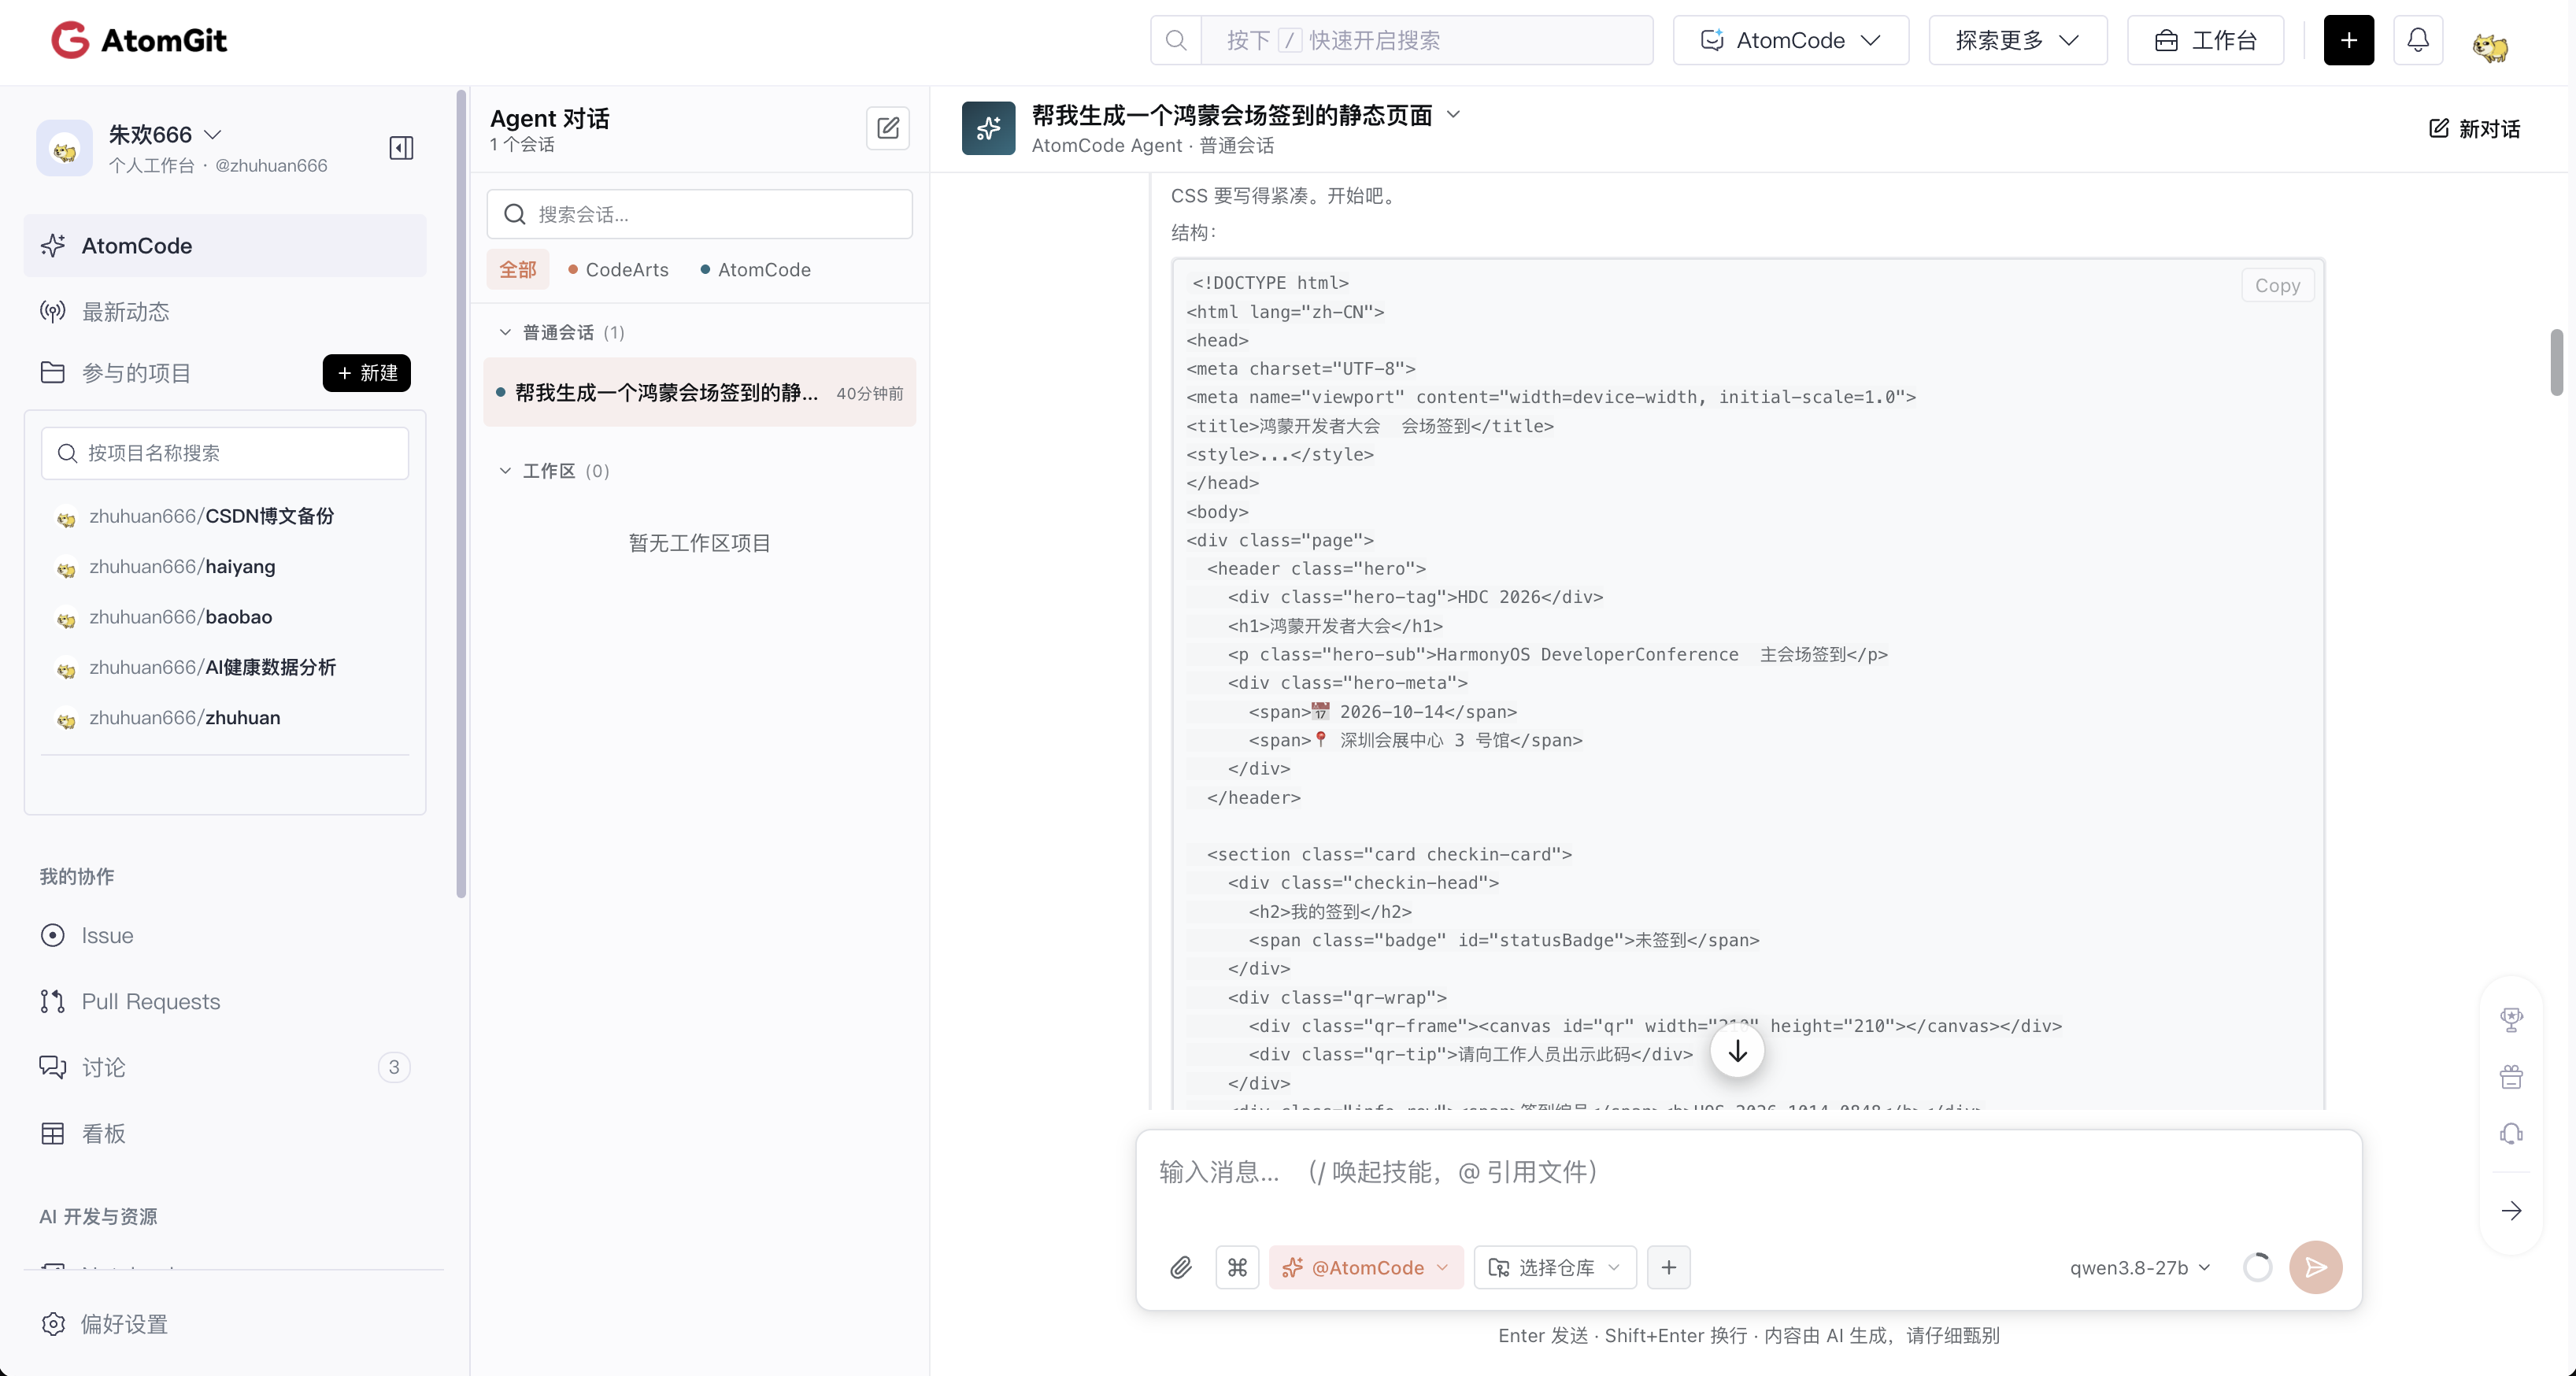Open conversation title dropdown chevron
Screen dimensions: 2576x1376
1453,115
